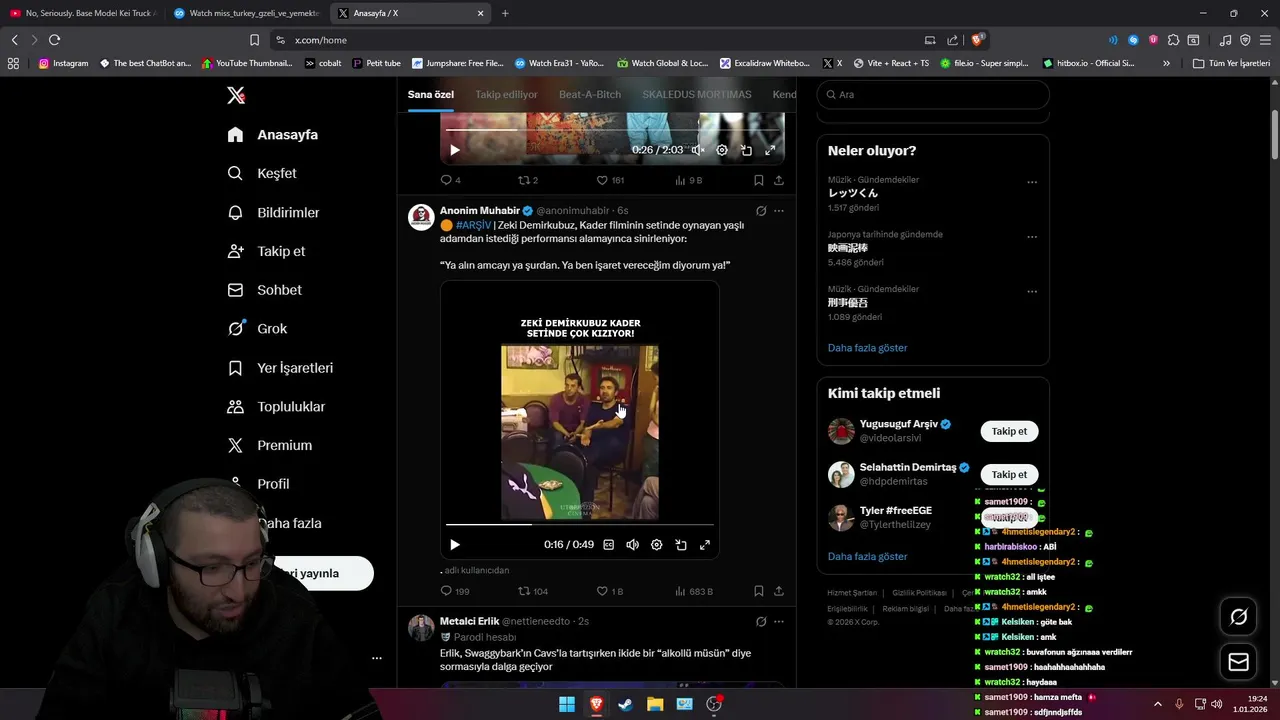Bookmark this page in address bar
Viewport: 1280px width, 720px height.
(254, 40)
